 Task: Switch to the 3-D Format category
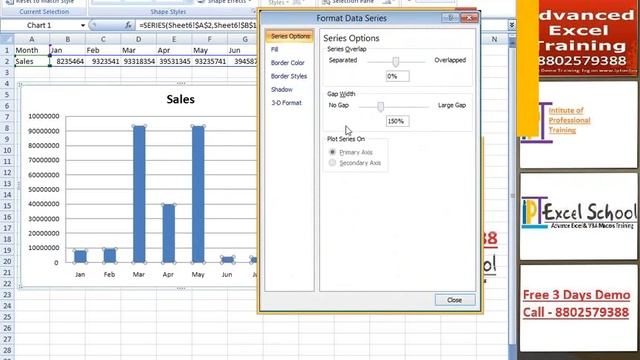coord(287,103)
